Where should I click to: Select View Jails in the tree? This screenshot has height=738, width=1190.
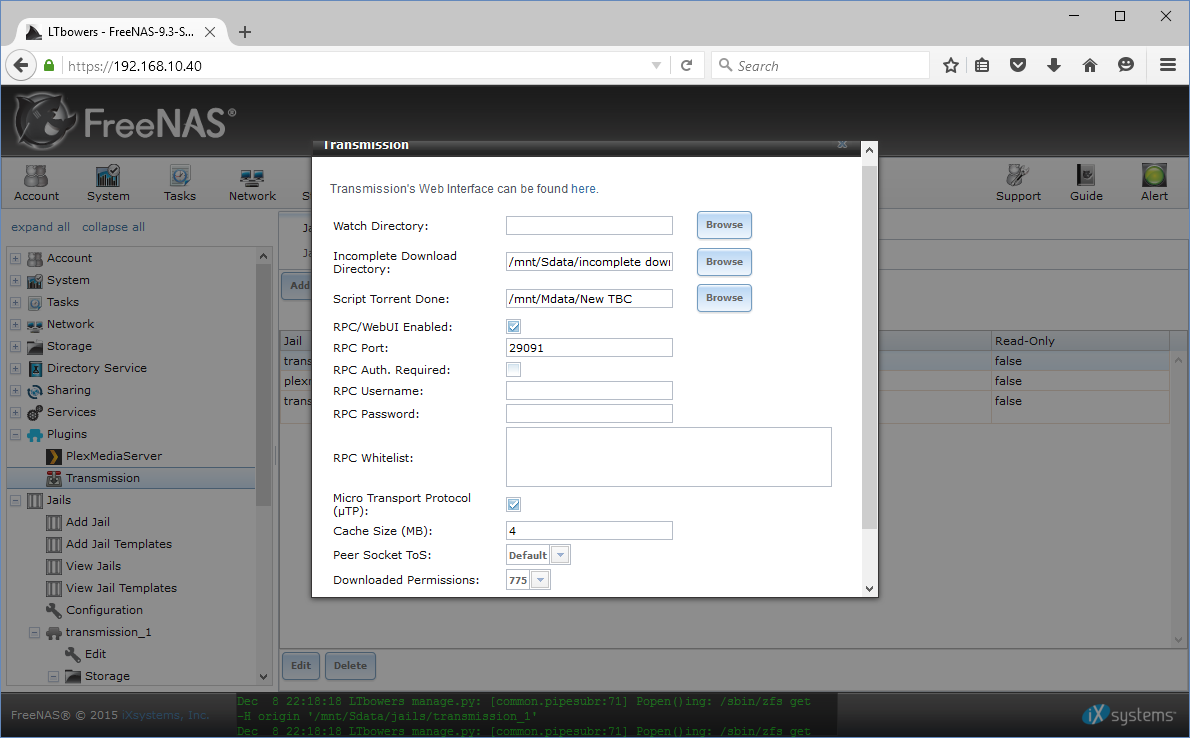tap(93, 566)
